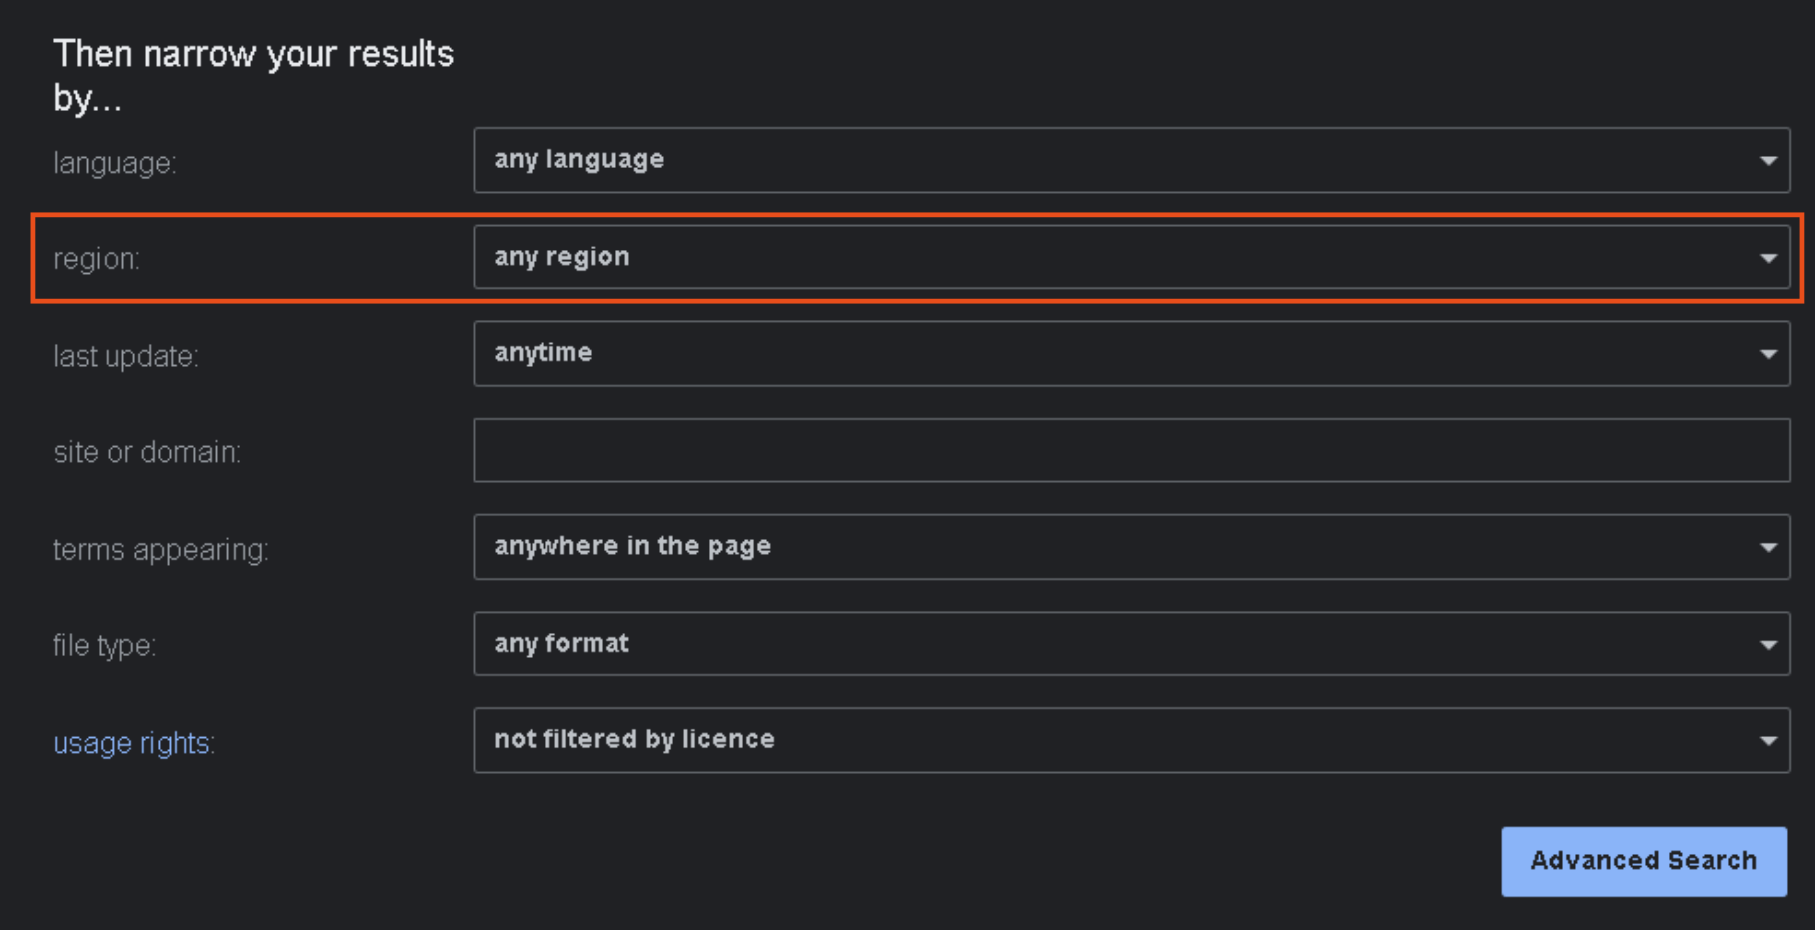Open the "any format" file type dropdown
Image resolution: width=1815 pixels, height=930 pixels.
pyautogui.click(x=1130, y=644)
